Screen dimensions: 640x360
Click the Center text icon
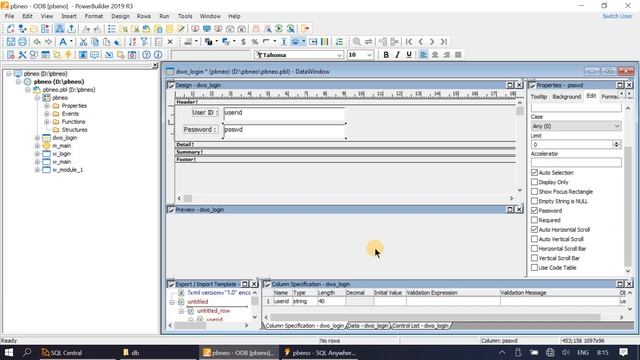pyautogui.click(x=435, y=55)
